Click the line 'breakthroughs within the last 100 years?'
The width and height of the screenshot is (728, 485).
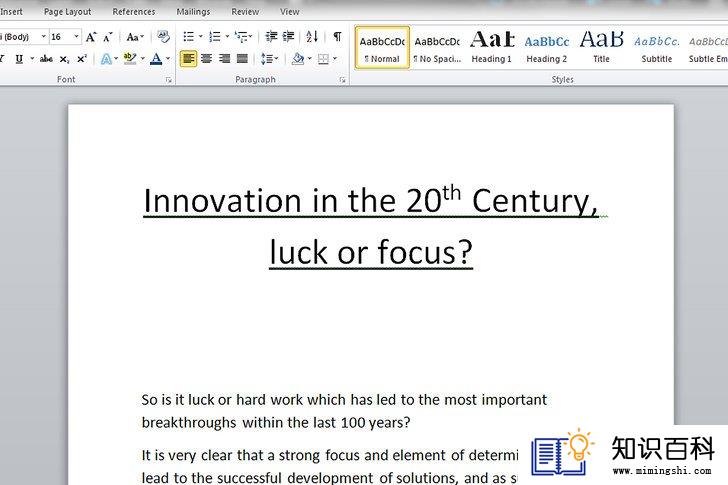(x=276, y=423)
